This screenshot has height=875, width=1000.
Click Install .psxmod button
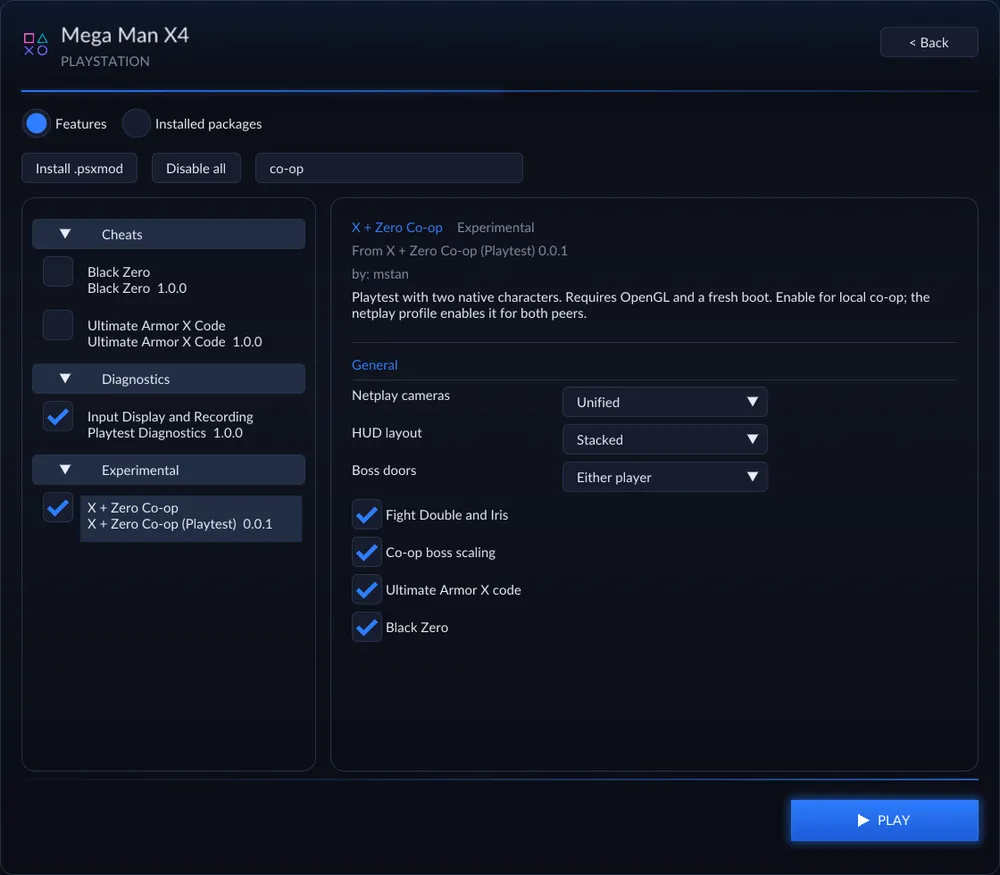[x=79, y=168]
